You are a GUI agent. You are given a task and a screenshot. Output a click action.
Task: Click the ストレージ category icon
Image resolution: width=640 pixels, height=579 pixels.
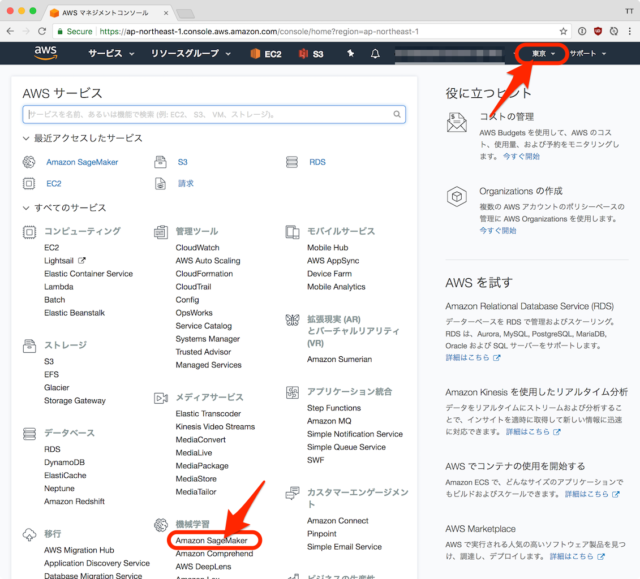coord(29,346)
